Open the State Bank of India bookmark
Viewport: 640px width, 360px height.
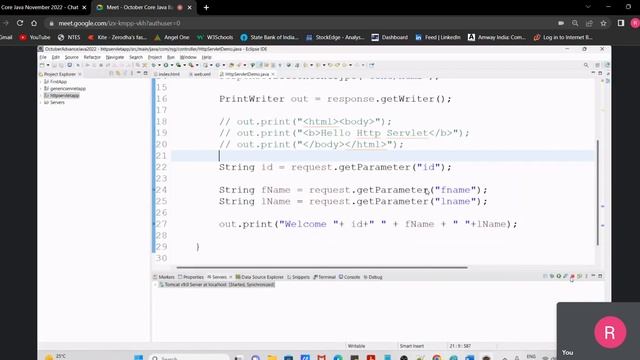(x=270, y=37)
